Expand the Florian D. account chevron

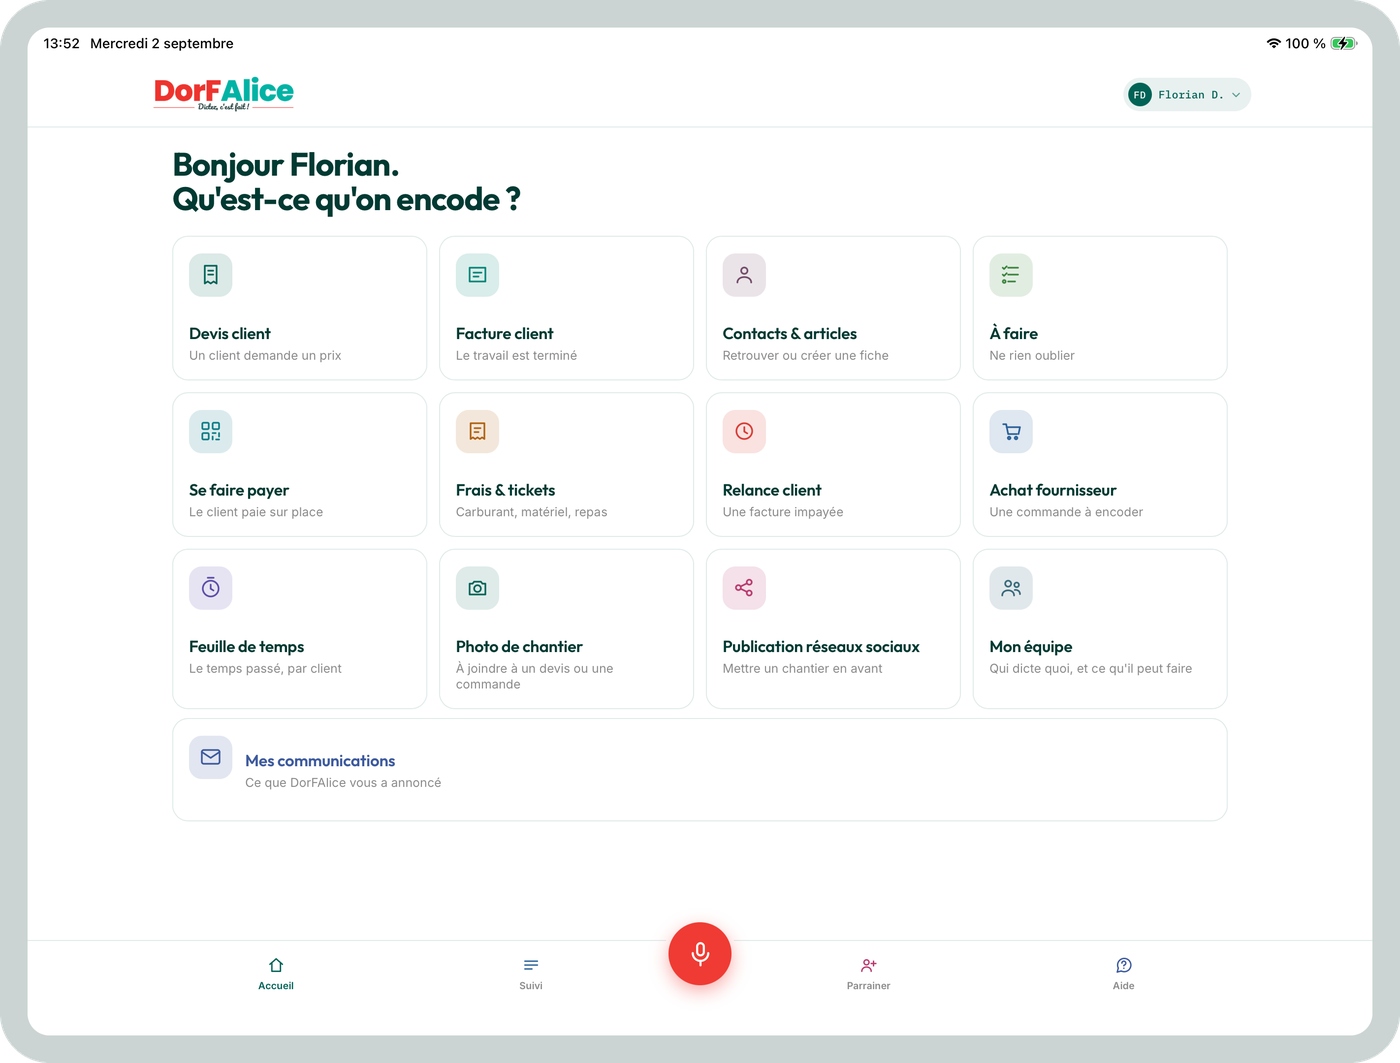tap(1236, 95)
